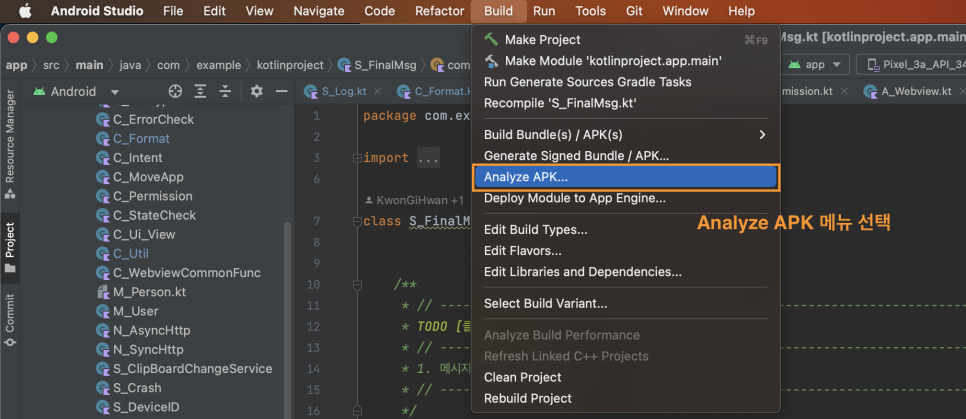Viewport: 966px width, 419px height.
Task: Open the Tools menu
Action: [x=590, y=10]
